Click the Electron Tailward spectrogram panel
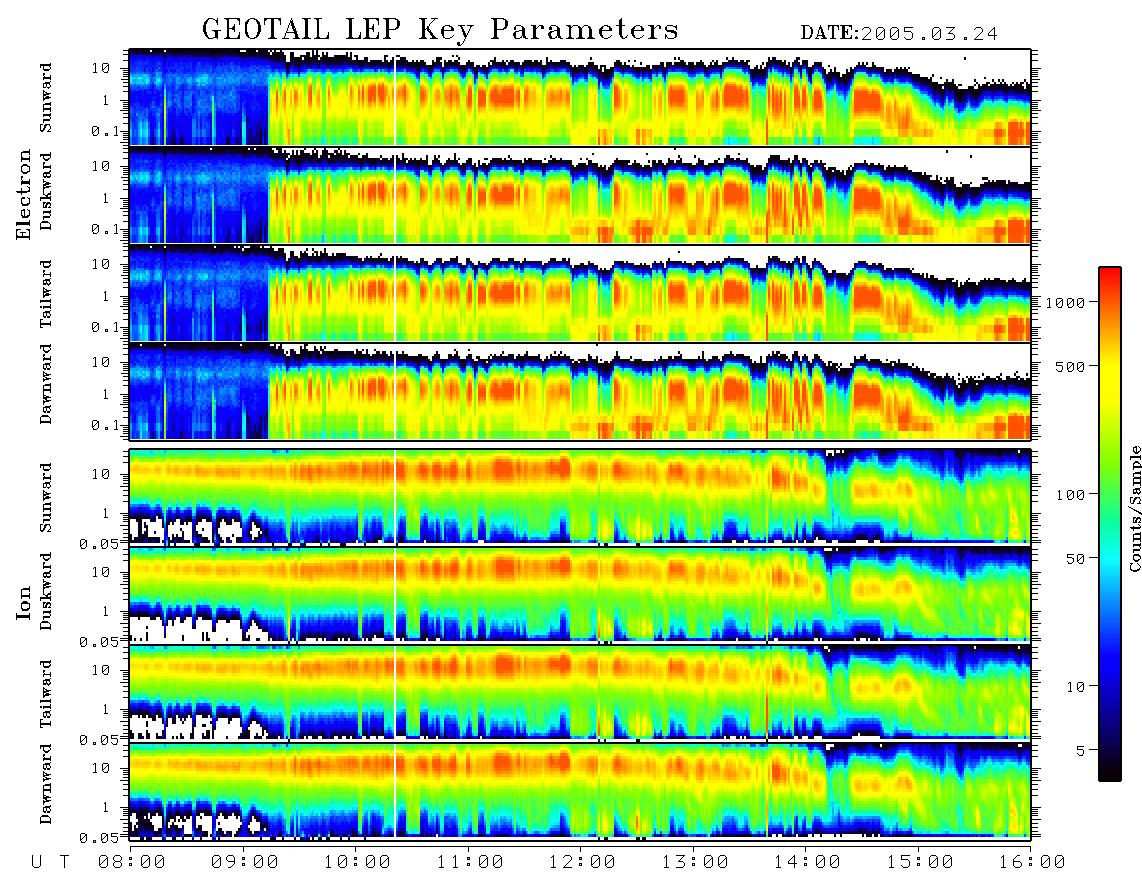This screenshot has width=1142, height=880. 580,294
